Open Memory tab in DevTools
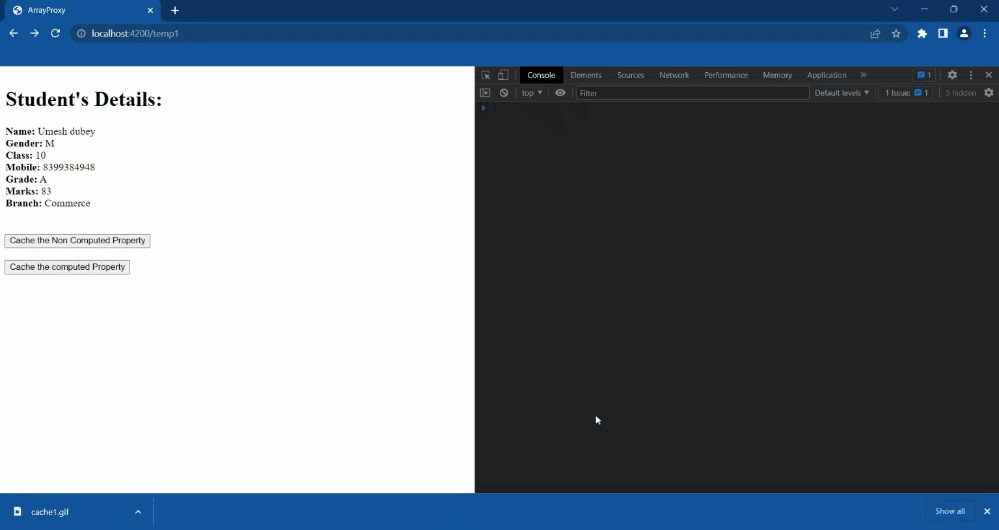The image size is (999, 530). click(x=777, y=75)
